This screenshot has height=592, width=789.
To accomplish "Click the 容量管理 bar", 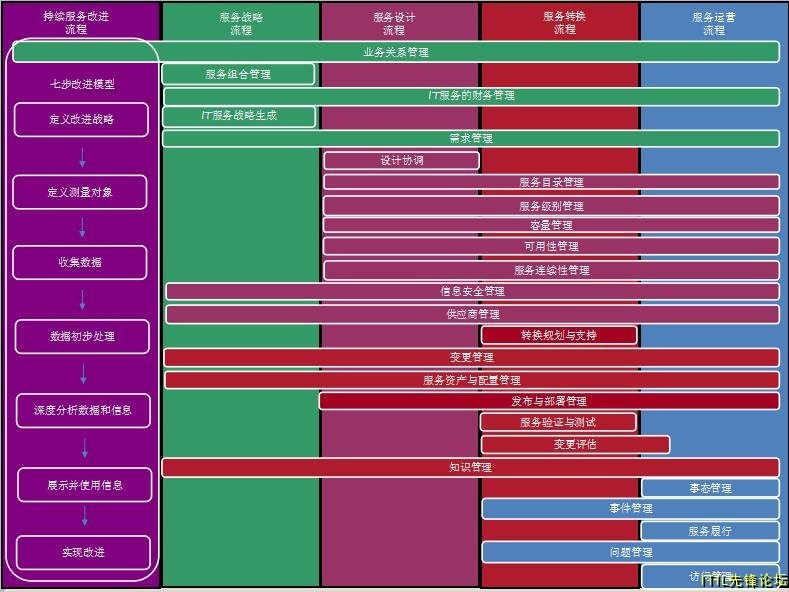I will point(551,225).
